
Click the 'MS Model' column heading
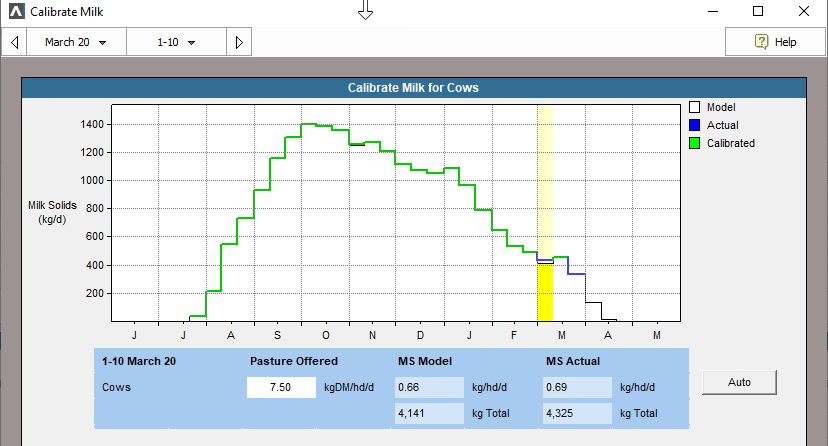click(425, 362)
